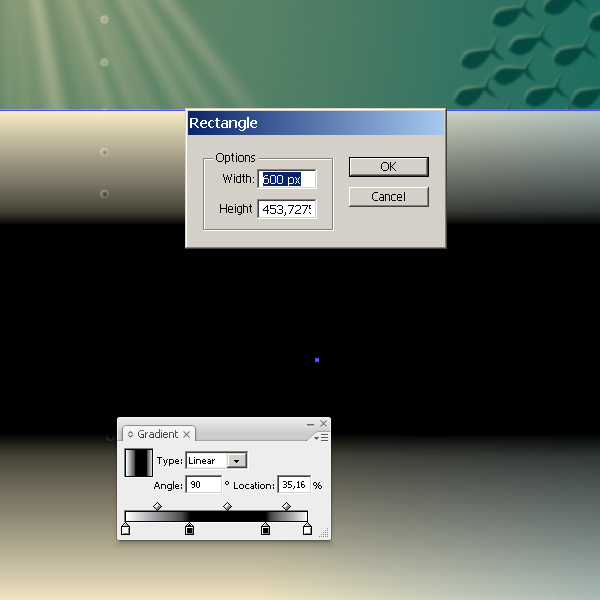Select the Gradient panel tab
Image resolution: width=600 pixels, height=600 pixels.
pyautogui.click(x=158, y=434)
